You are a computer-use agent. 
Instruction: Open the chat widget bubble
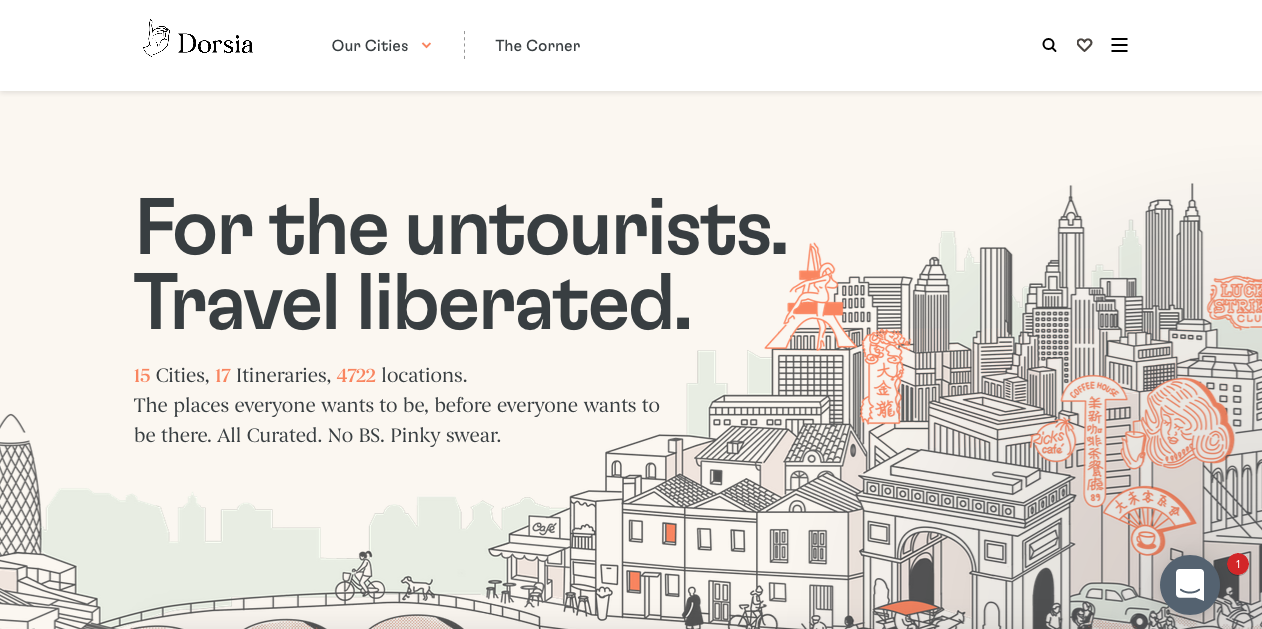[x=1190, y=584]
